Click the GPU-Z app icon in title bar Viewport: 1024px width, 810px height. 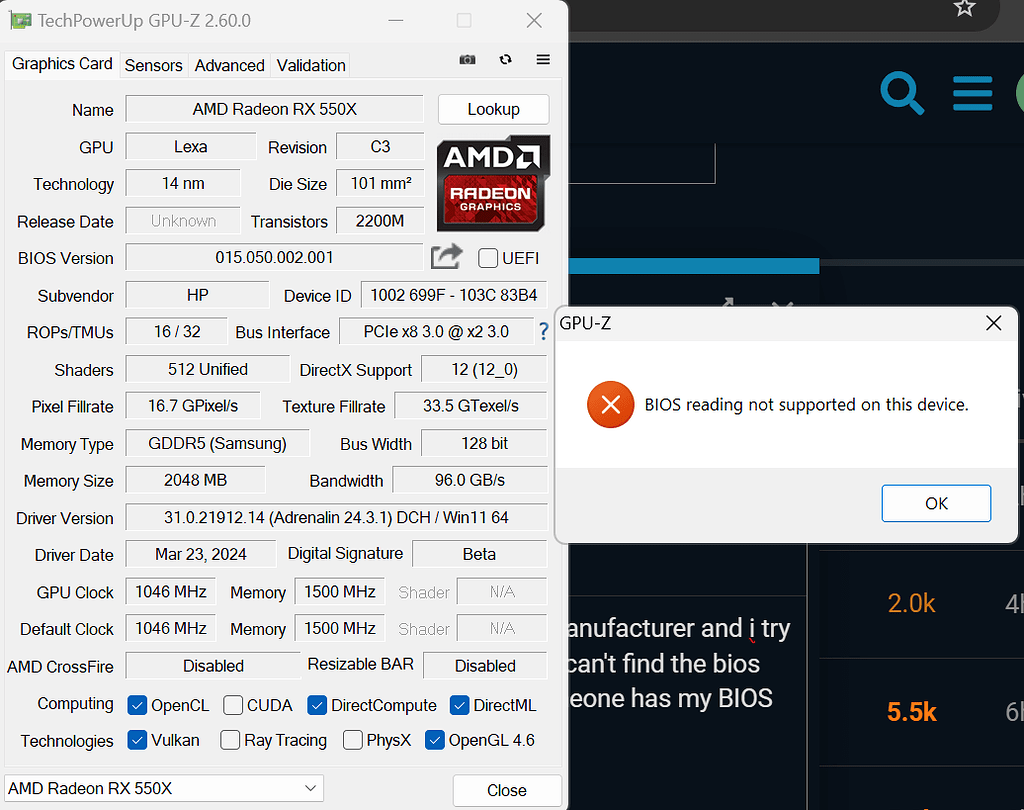pos(20,20)
